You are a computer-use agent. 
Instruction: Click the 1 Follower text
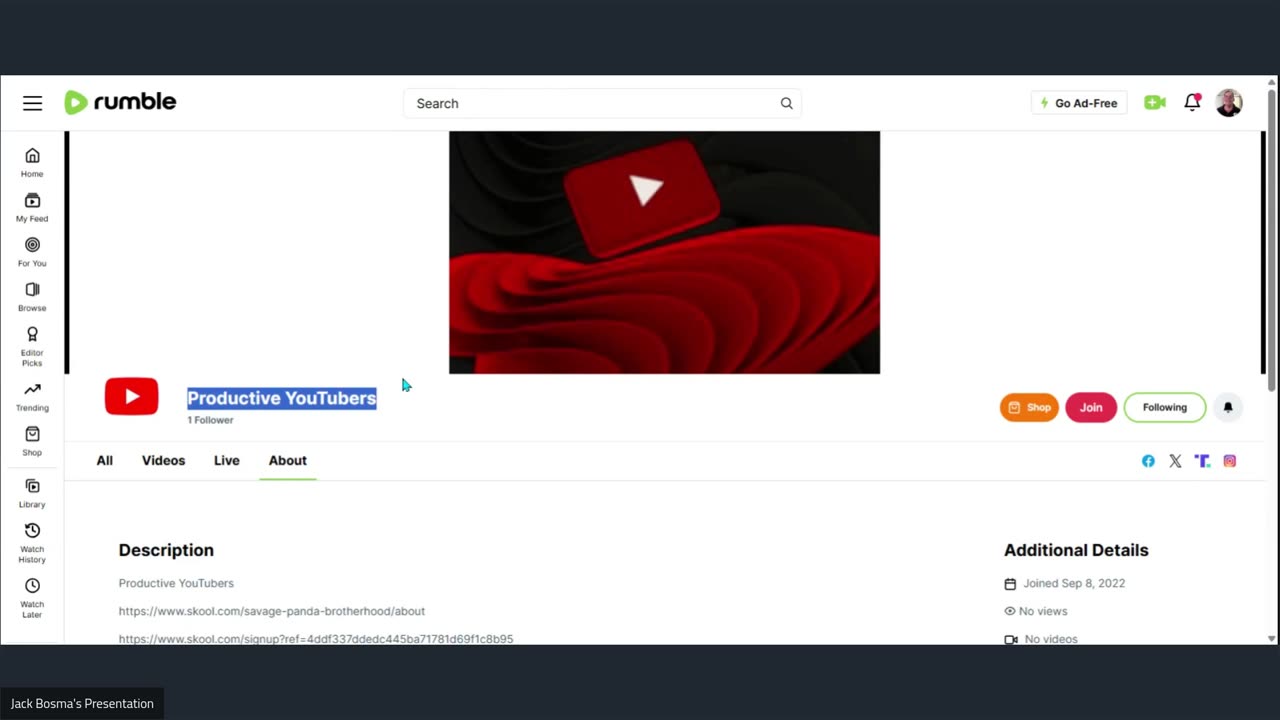[x=210, y=420]
